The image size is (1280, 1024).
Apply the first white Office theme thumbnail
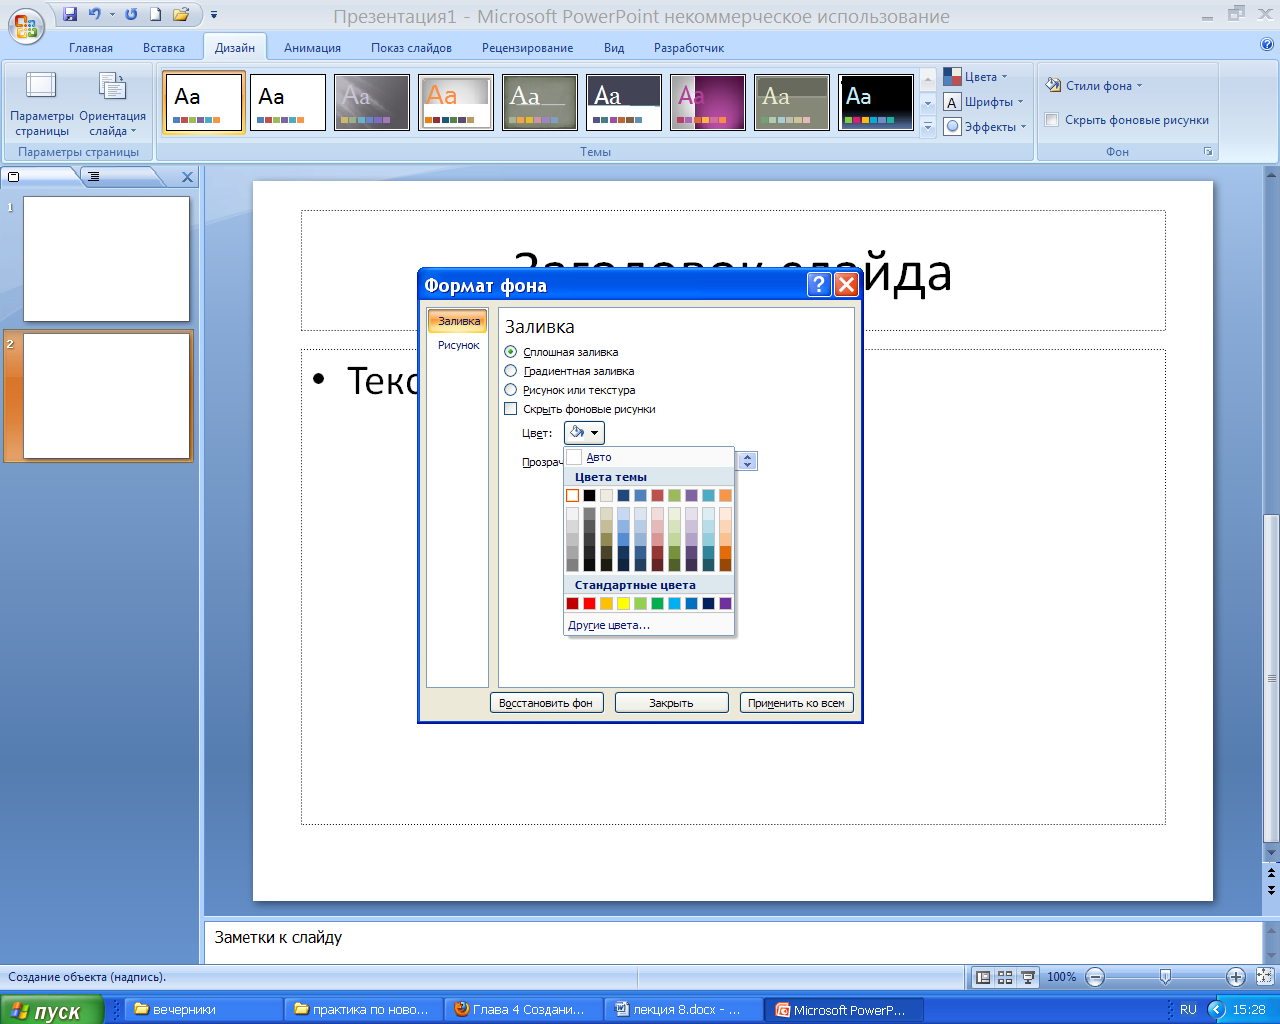click(204, 102)
